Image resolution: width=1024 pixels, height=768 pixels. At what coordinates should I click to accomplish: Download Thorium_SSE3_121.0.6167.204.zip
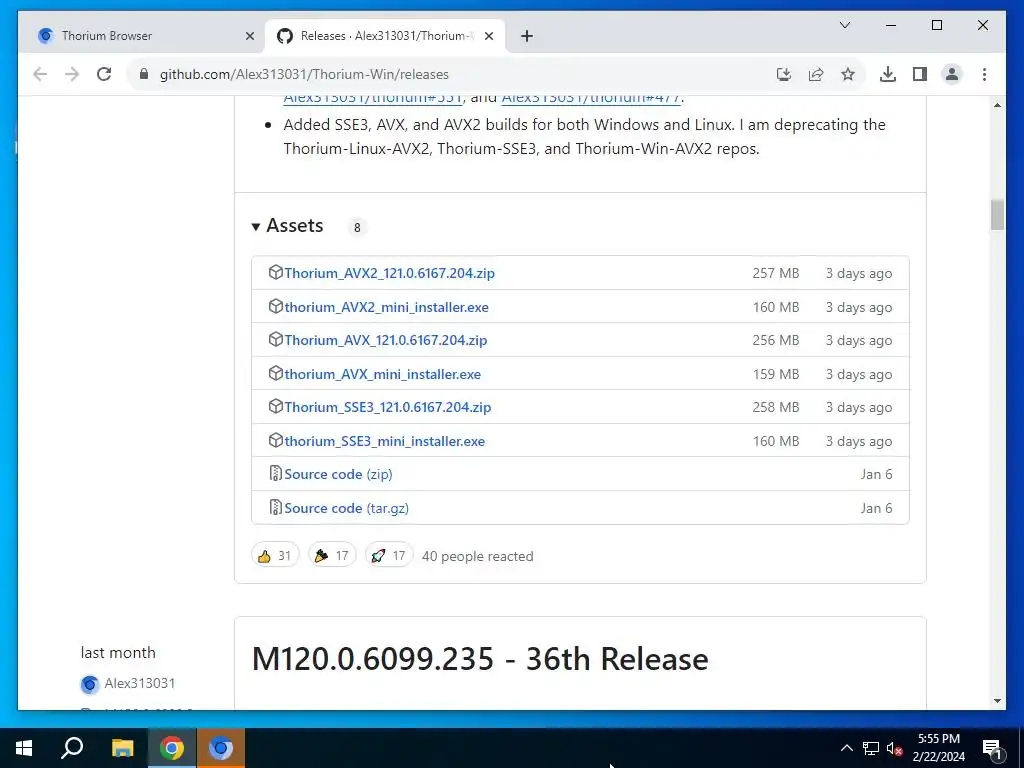[387, 407]
